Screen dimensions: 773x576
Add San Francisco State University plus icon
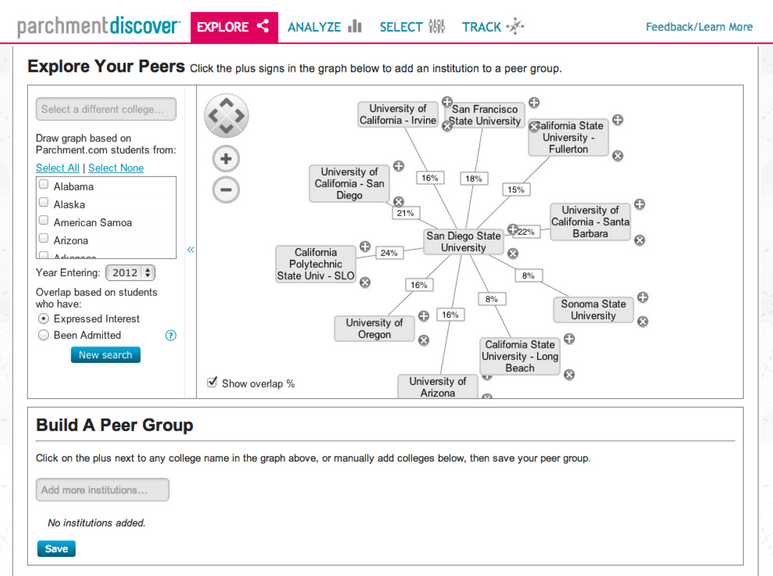534,103
